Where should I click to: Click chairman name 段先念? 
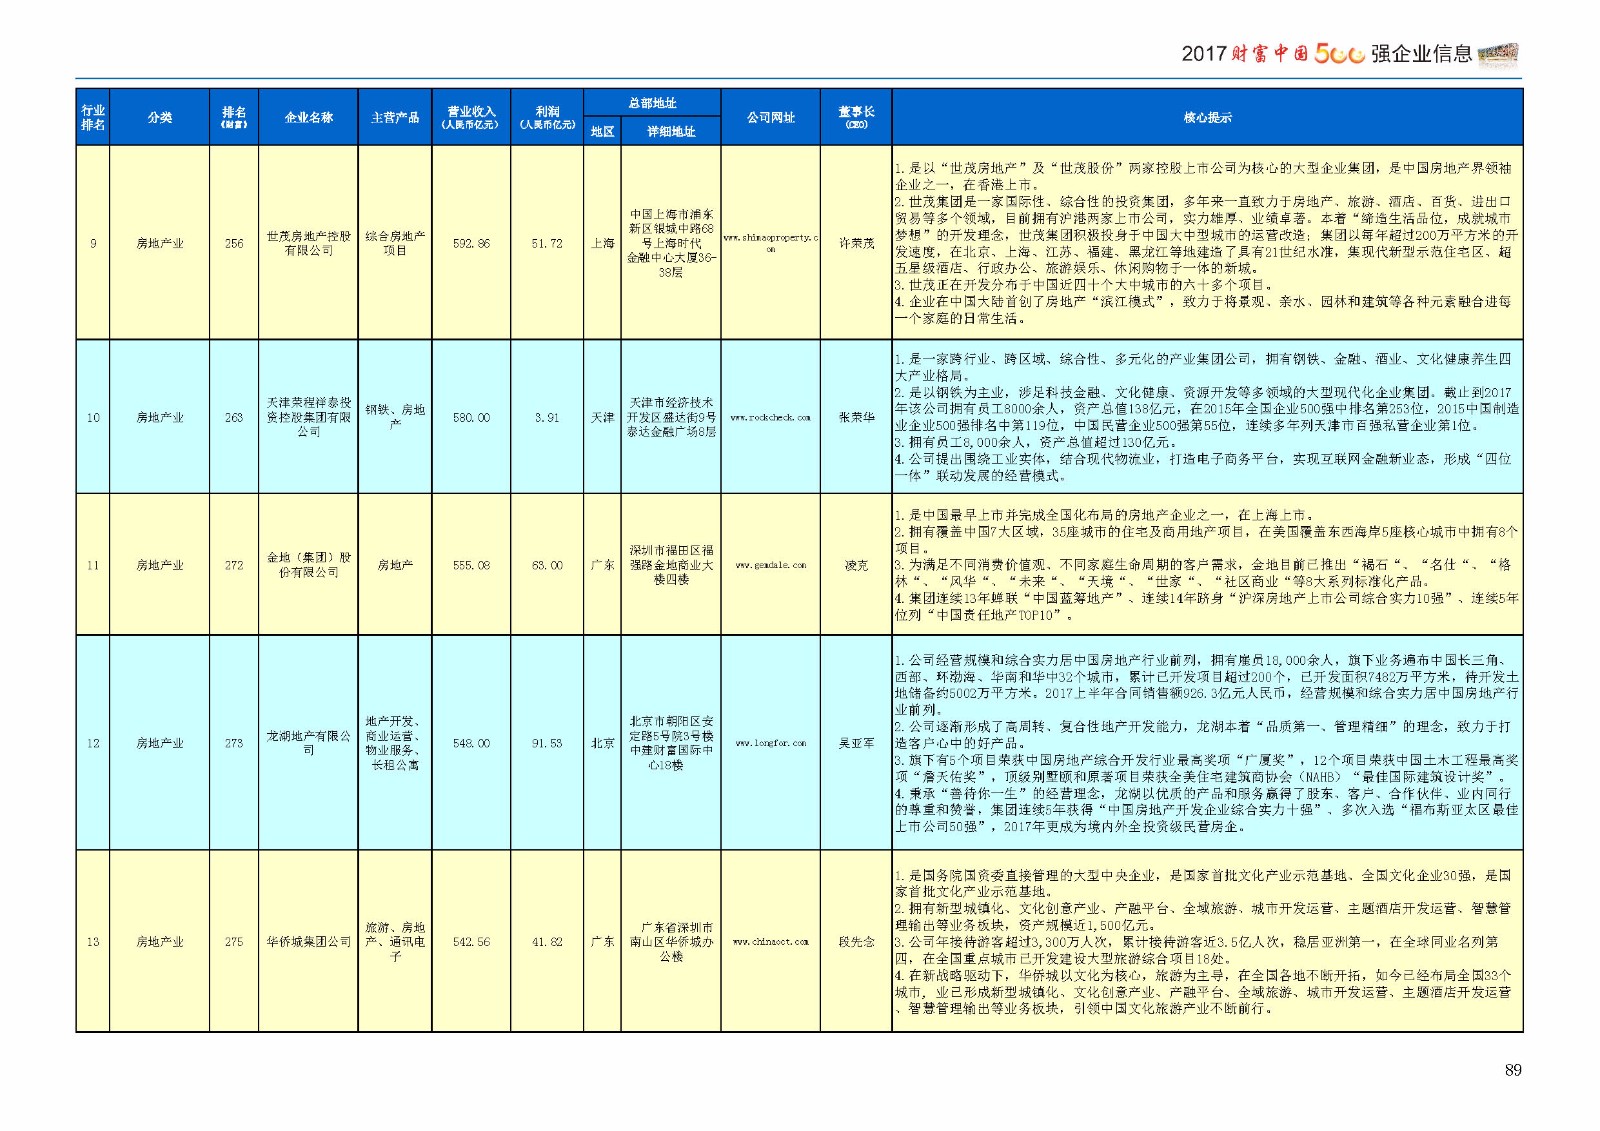coord(856,942)
